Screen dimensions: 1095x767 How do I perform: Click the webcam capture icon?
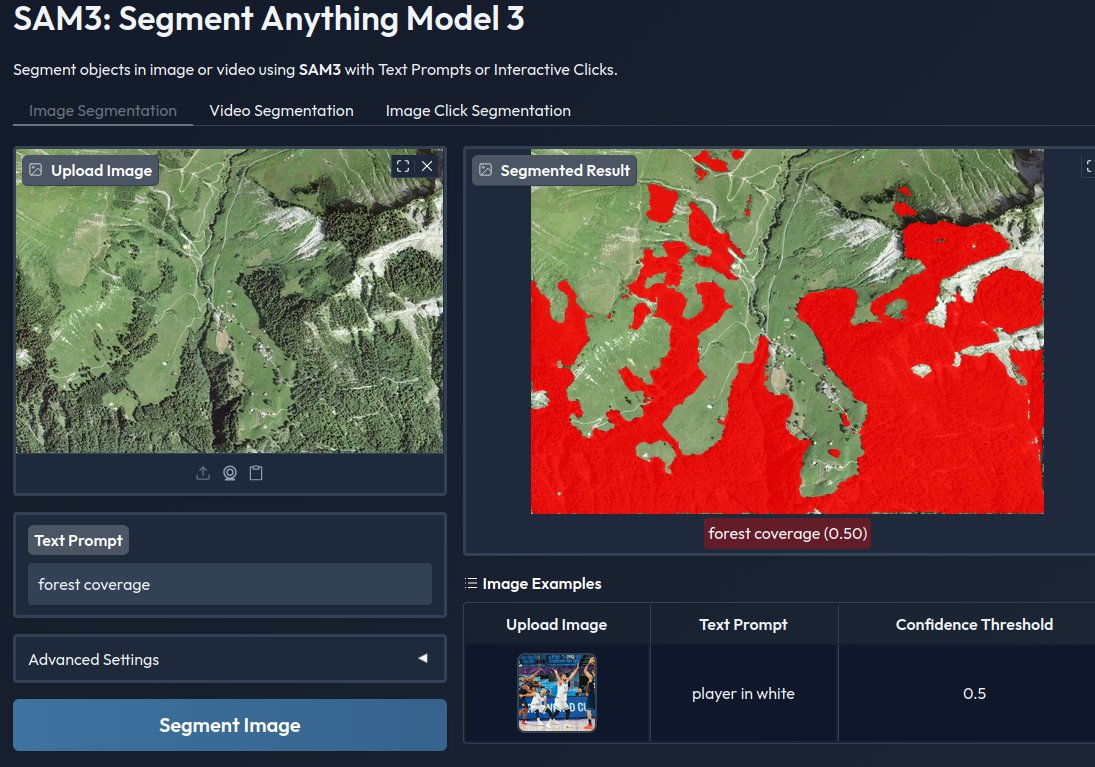tap(230, 473)
